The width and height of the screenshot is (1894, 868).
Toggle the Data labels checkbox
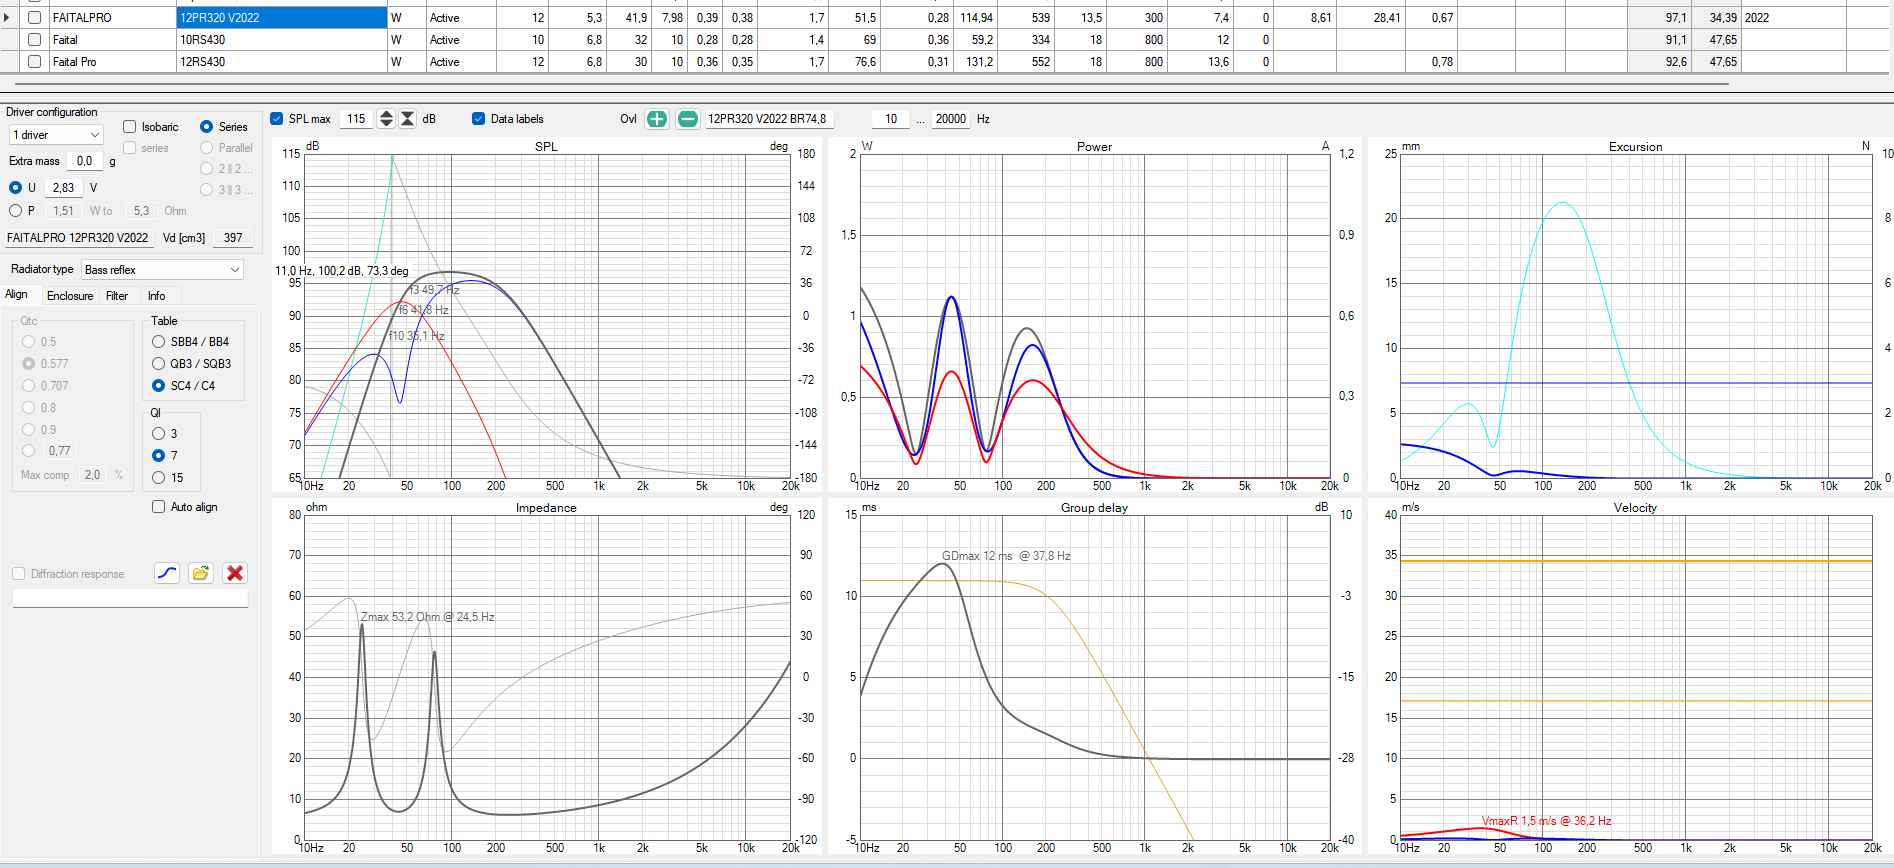click(479, 119)
